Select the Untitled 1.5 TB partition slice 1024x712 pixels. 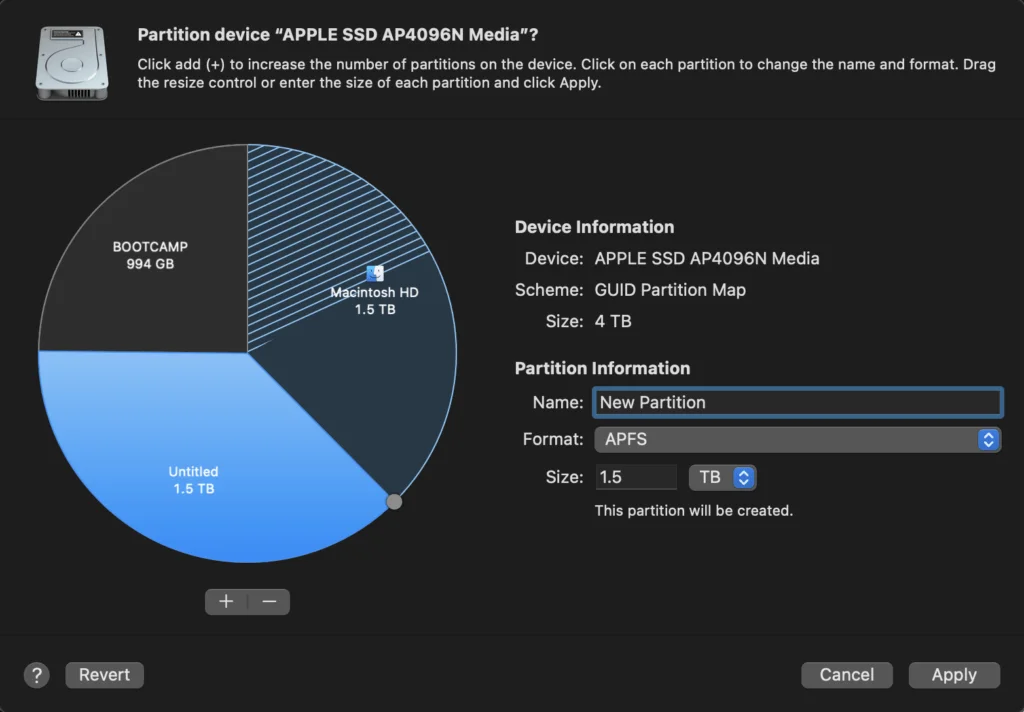click(x=193, y=480)
